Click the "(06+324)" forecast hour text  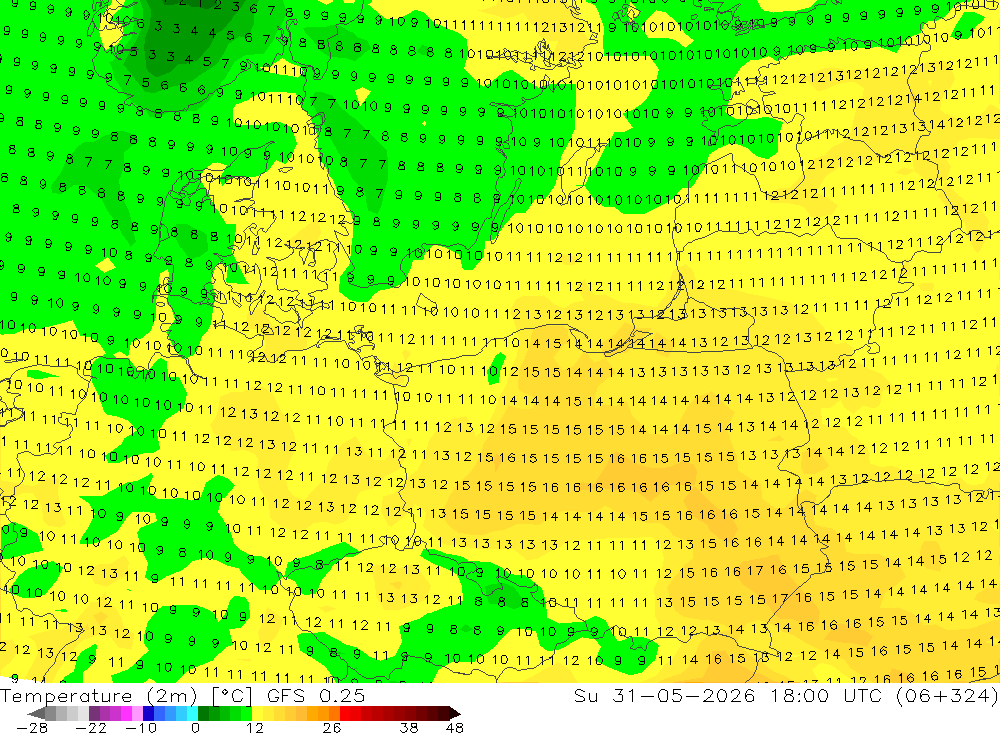pos(947,696)
